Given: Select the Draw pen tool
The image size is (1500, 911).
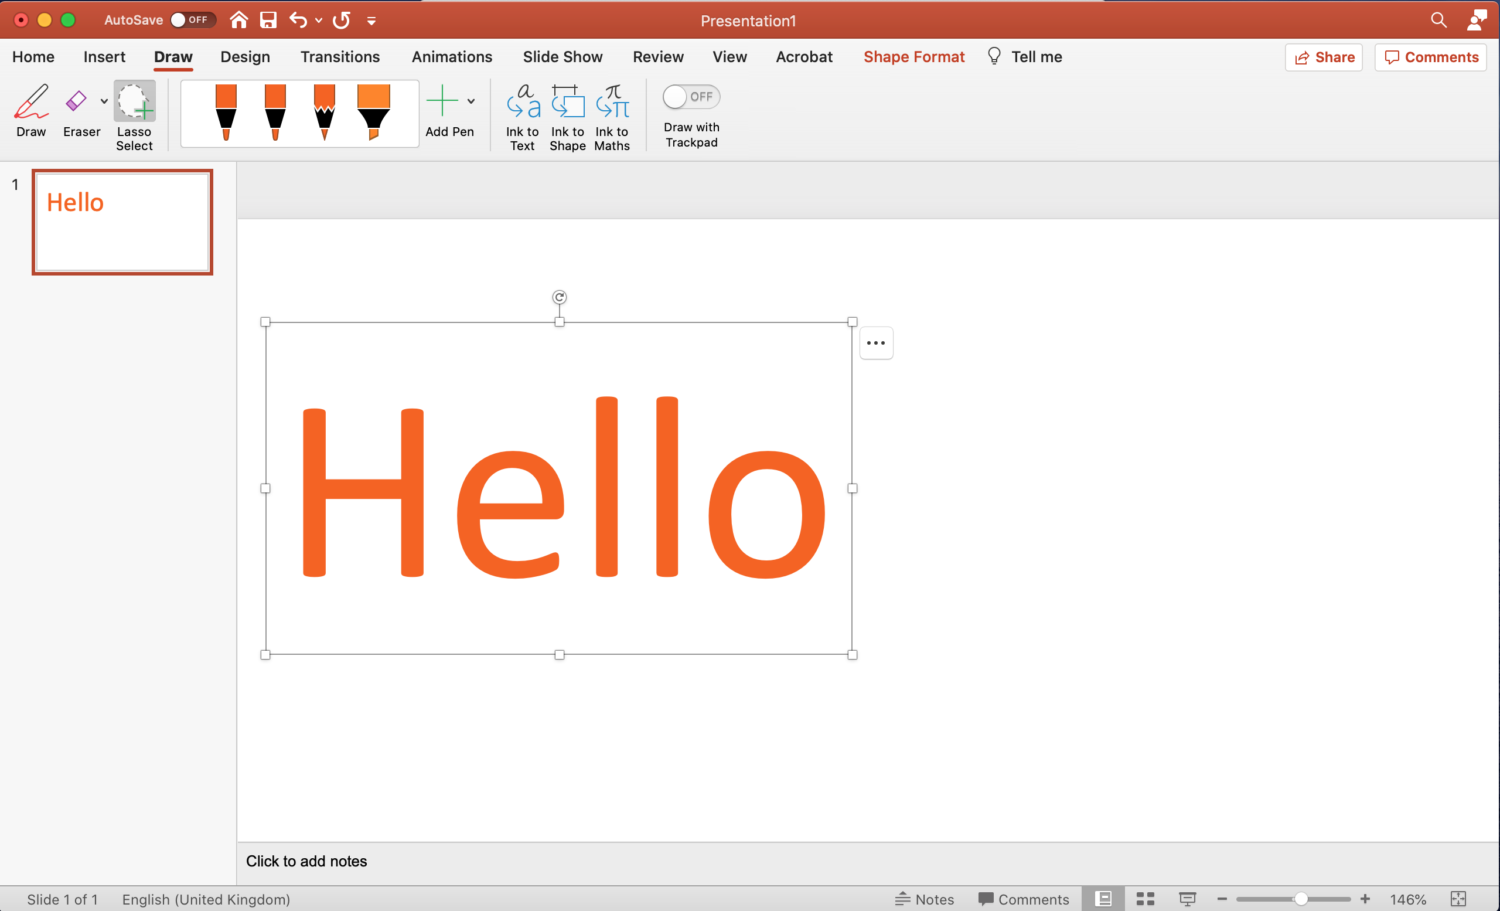Looking at the screenshot, I should click(x=30, y=110).
